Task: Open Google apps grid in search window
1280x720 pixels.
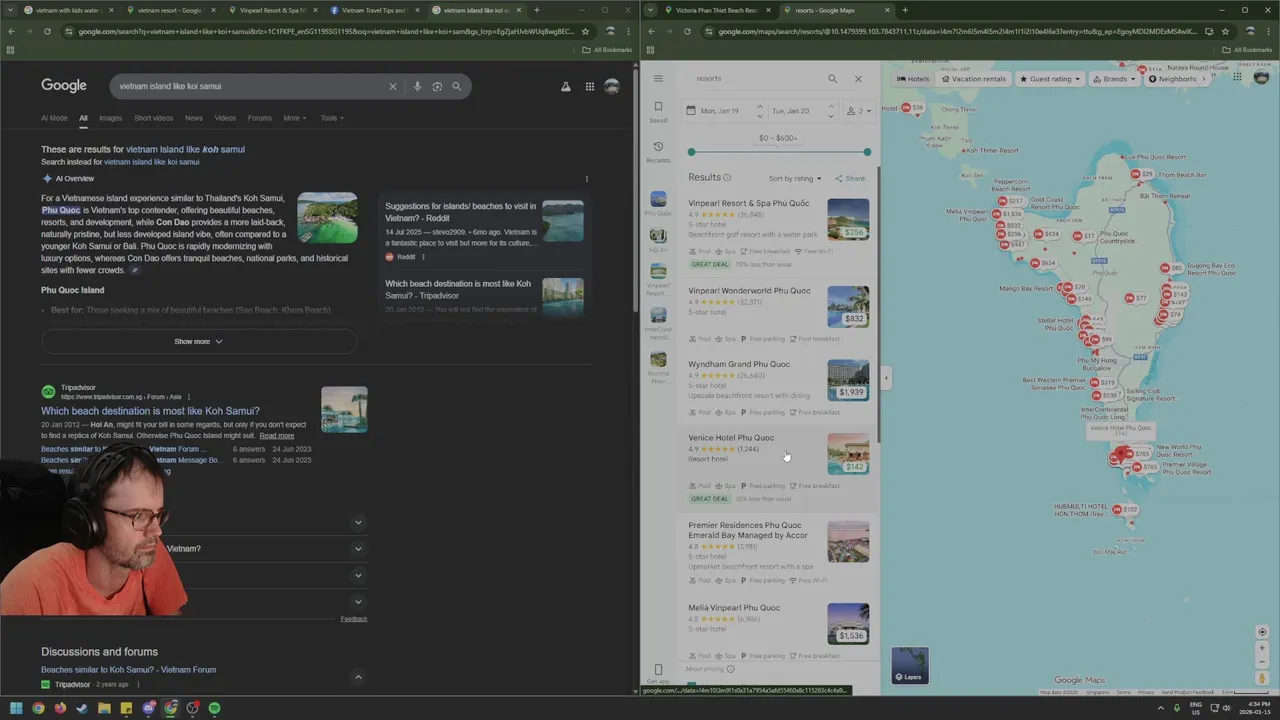Action: [590, 87]
